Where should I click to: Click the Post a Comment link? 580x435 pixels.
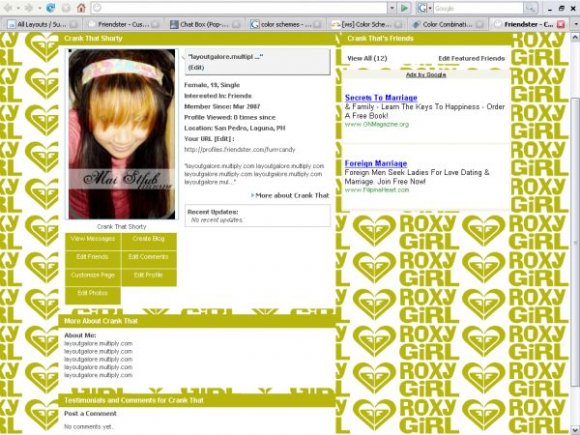point(90,414)
